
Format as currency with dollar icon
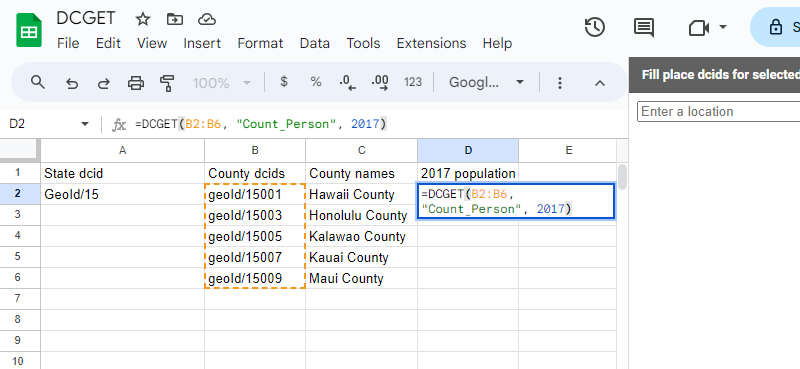pos(284,82)
